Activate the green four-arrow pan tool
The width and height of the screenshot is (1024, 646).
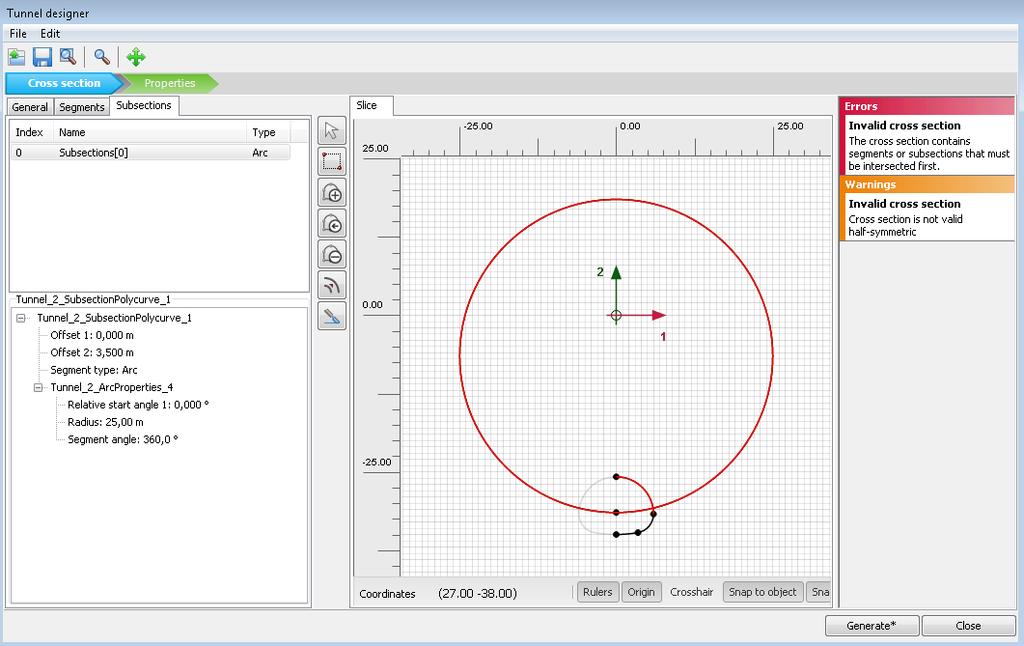(136, 57)
